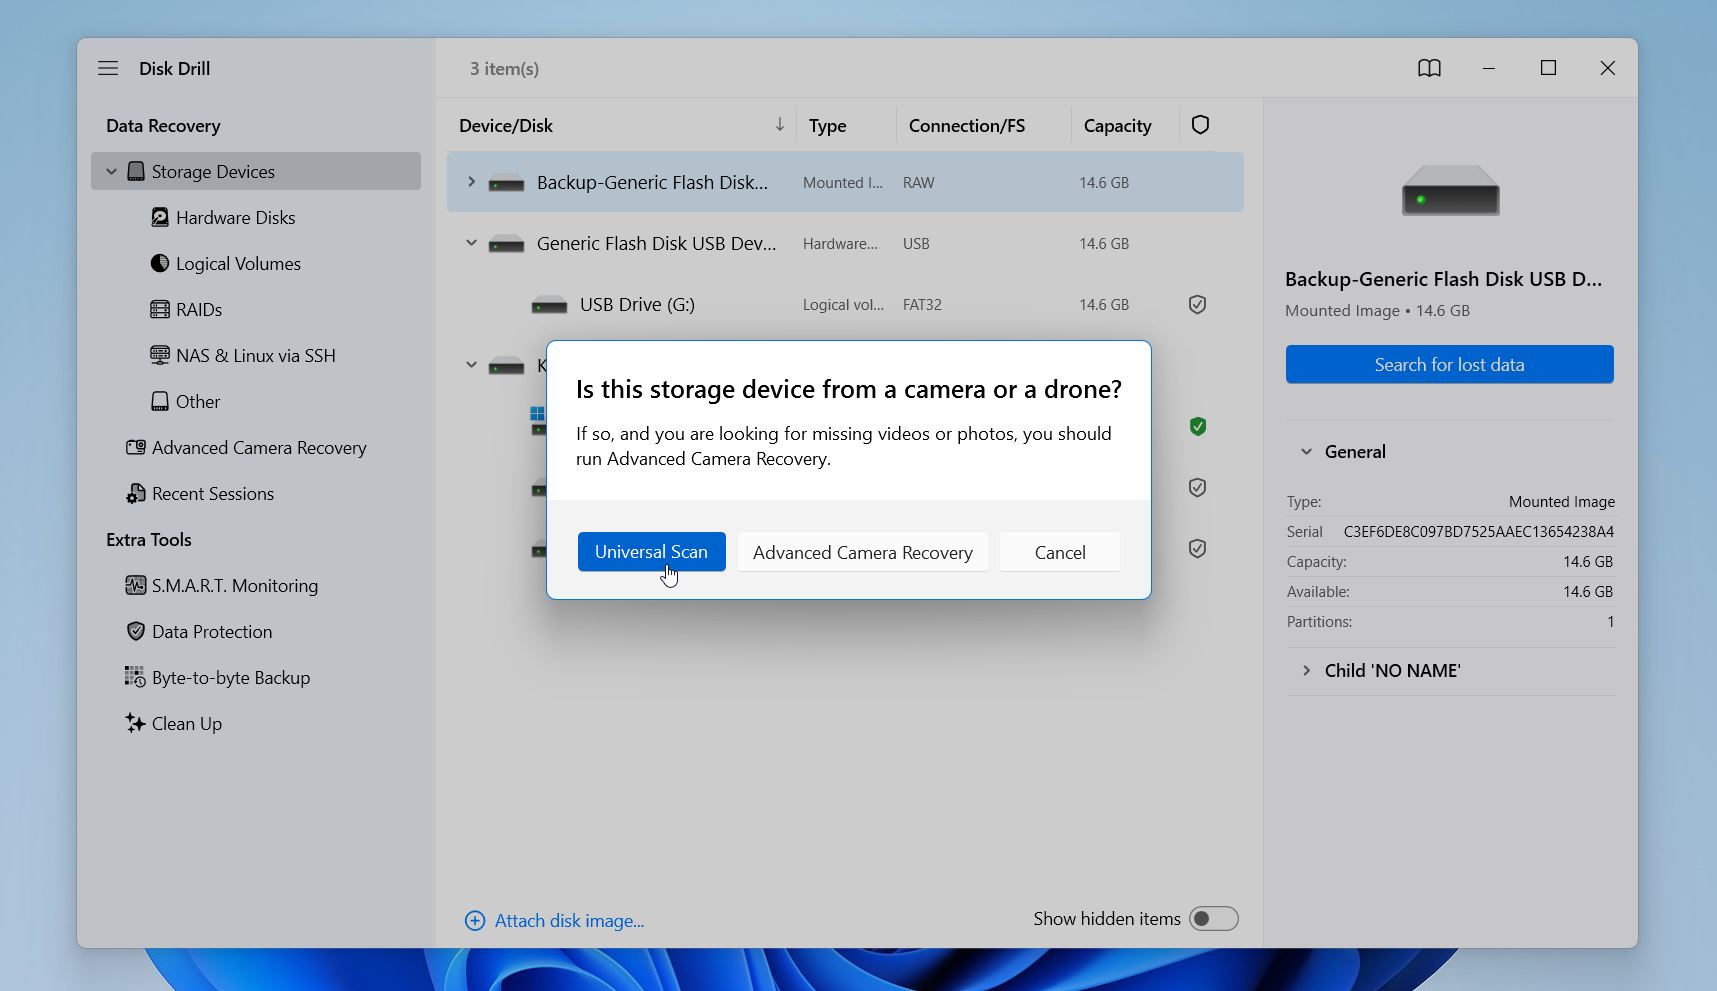Click the Partitions value 1
Viewport: 1717px width, 991px height.
click(1611, 621)
